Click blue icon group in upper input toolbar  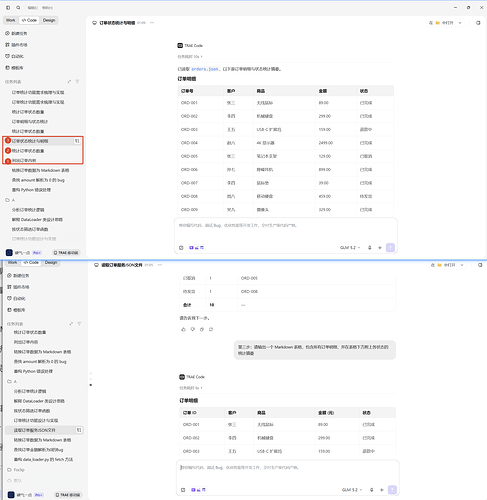coord(197,248)
